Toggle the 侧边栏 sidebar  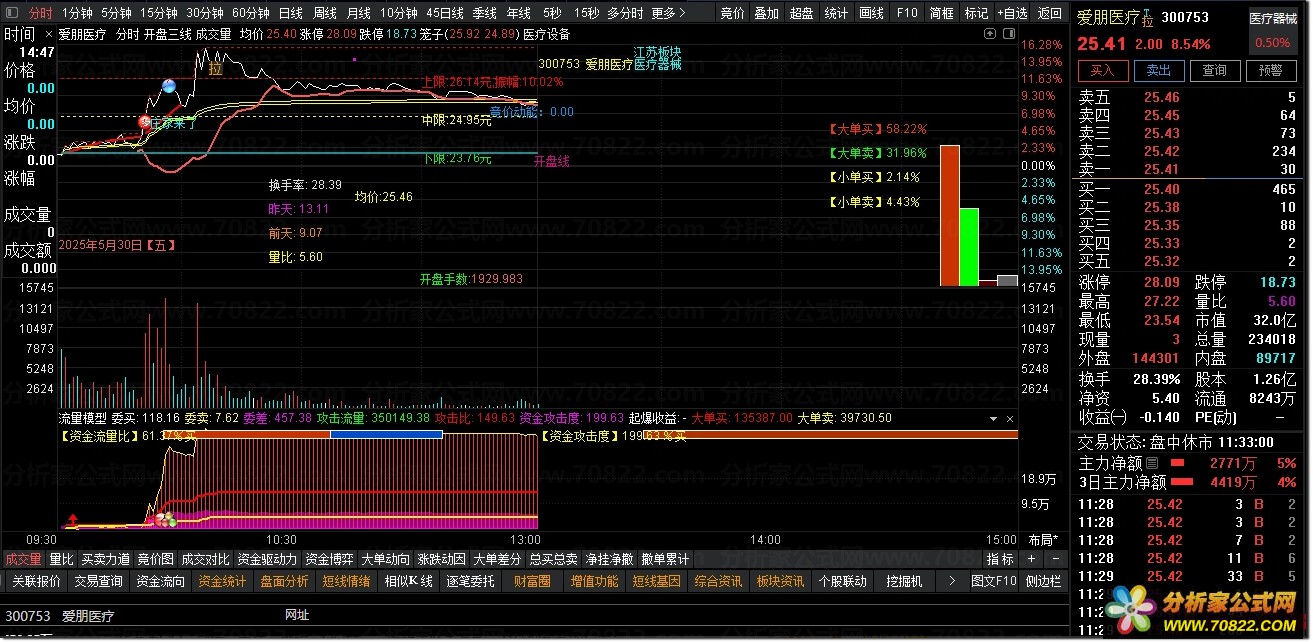coord(1043,581)
